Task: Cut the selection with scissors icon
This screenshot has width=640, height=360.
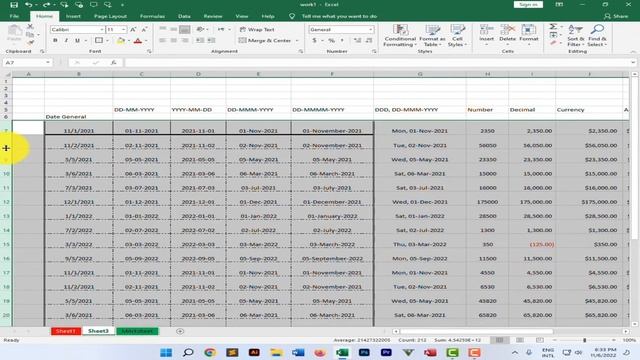Action: pos(30,26)
